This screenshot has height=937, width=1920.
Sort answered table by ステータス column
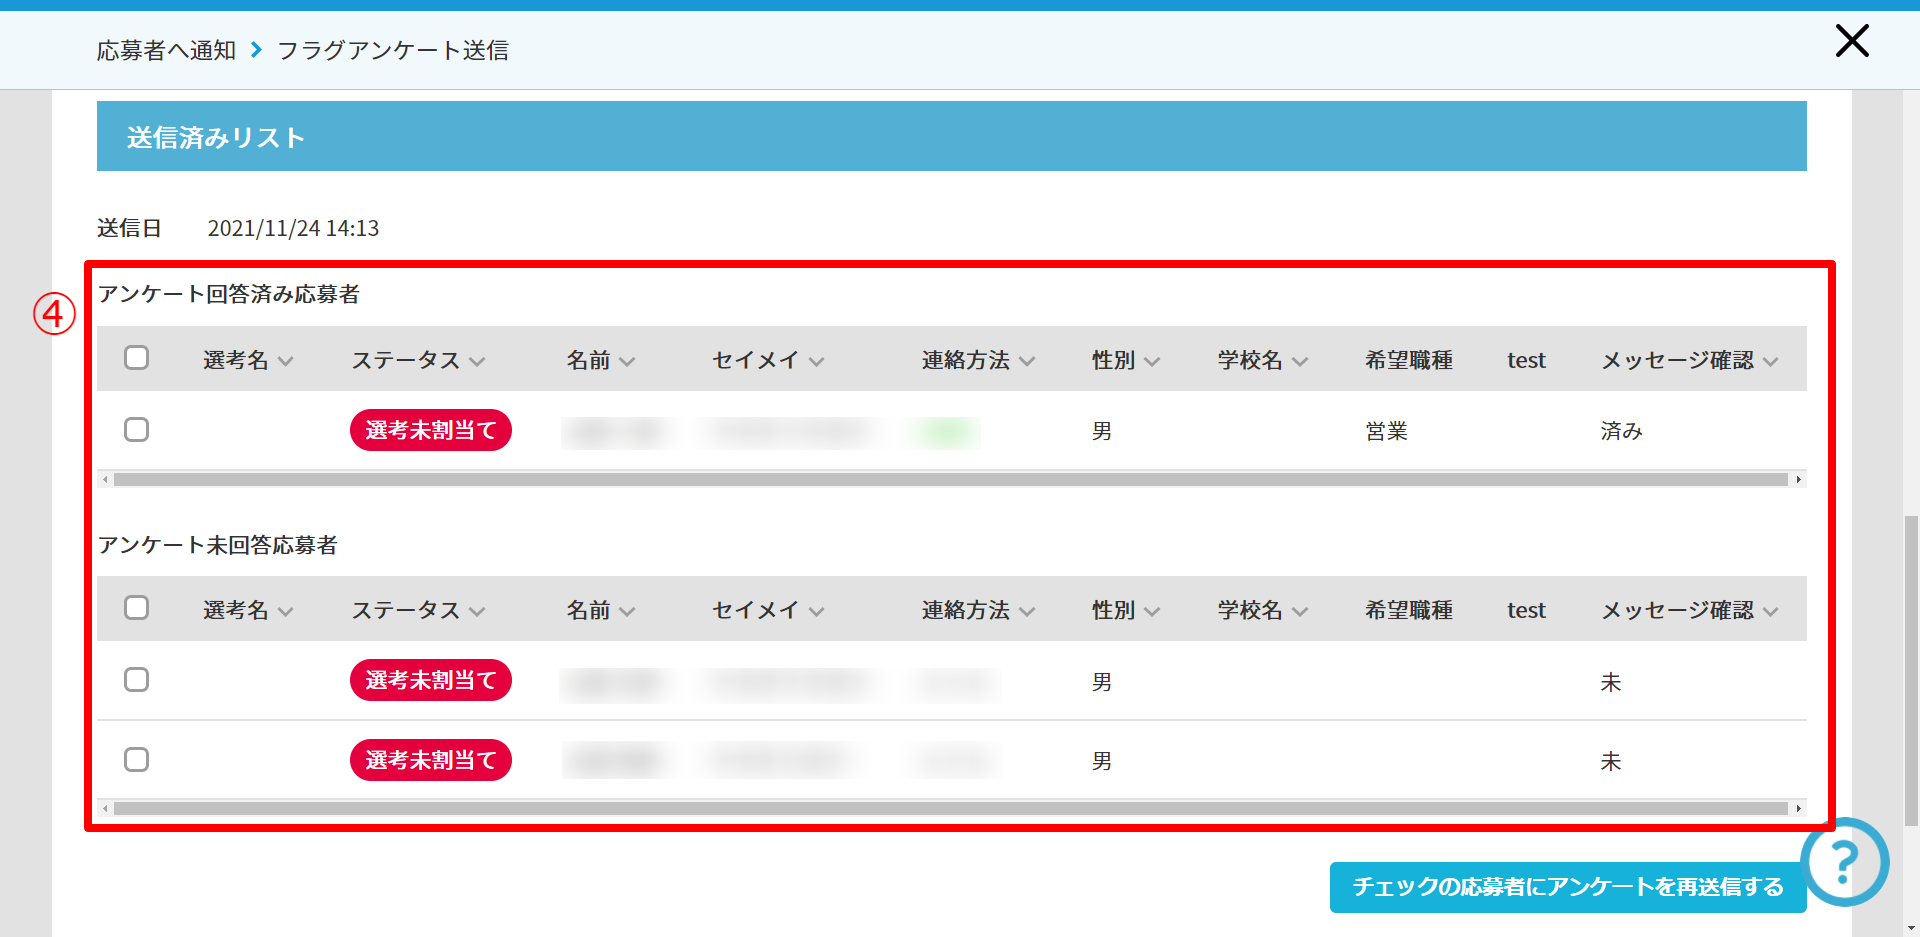tap(417, 361)
